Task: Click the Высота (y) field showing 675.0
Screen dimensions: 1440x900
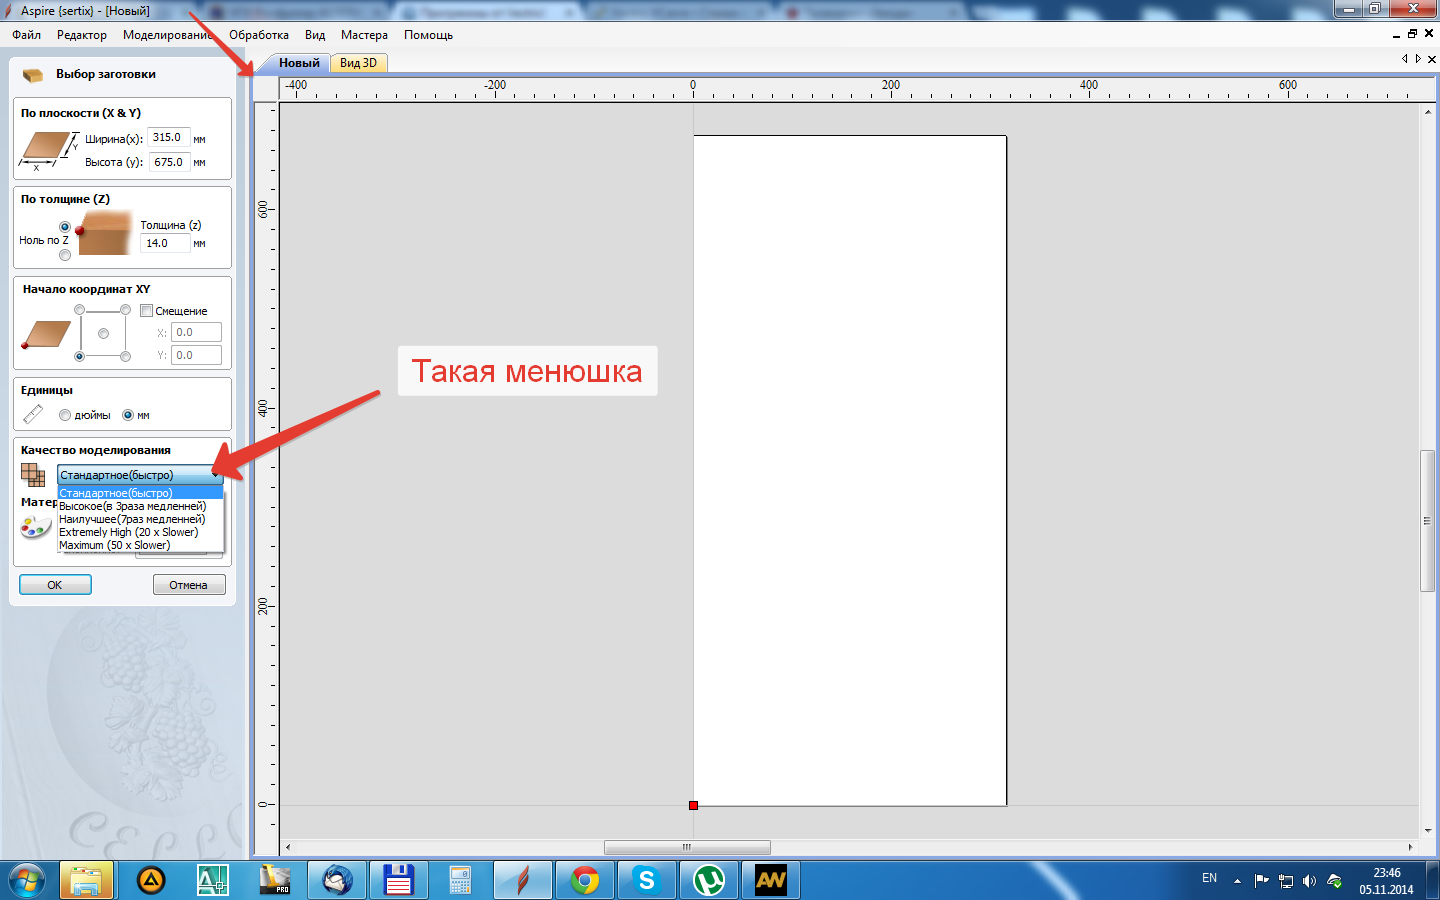Action: click(x=169, y=162)
